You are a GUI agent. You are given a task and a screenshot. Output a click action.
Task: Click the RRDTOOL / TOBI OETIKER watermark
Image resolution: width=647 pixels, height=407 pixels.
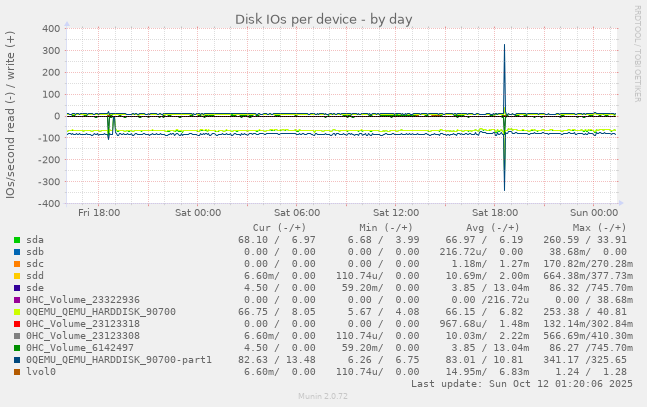638,53
